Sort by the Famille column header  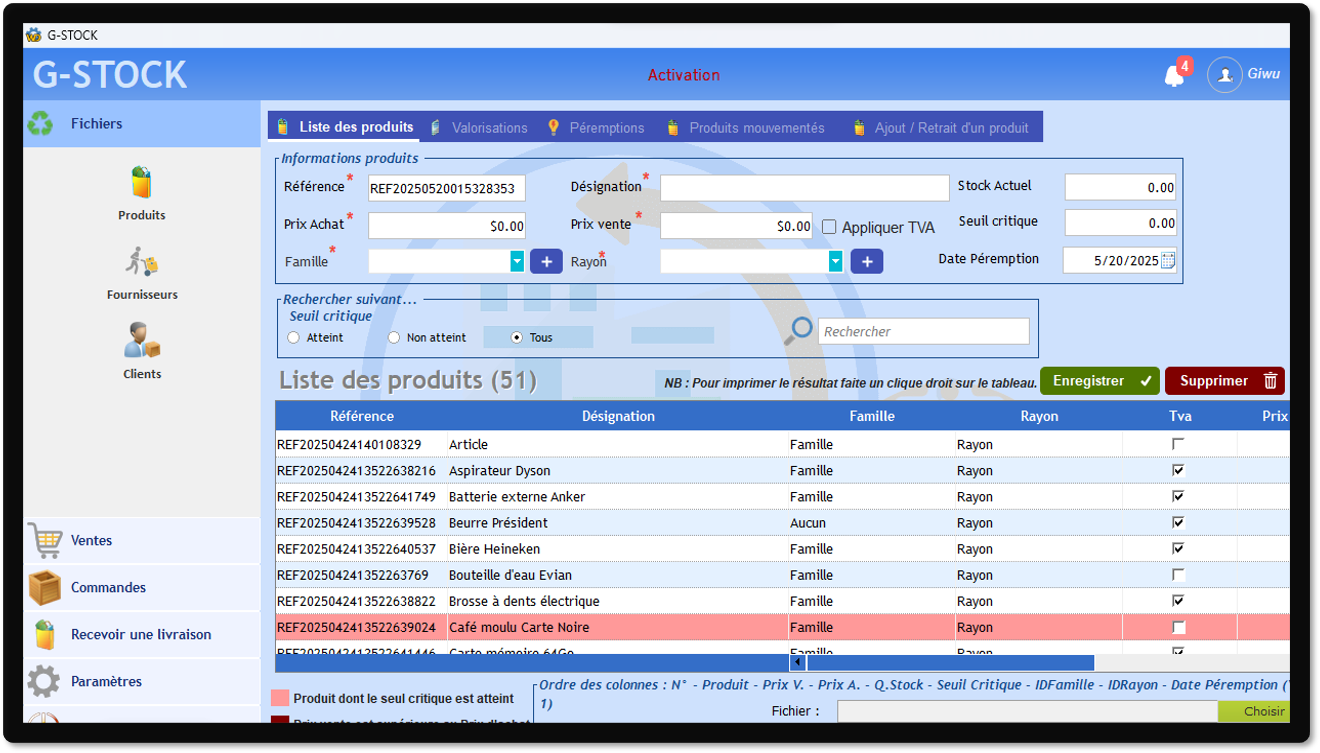[872, 416]
